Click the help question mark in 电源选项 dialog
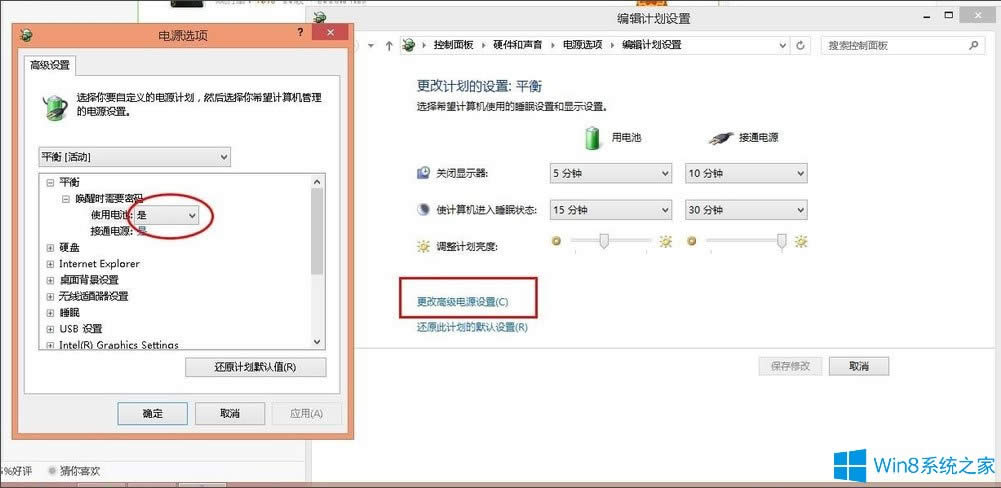This screenshot has width=1001, height=488. 300,34
